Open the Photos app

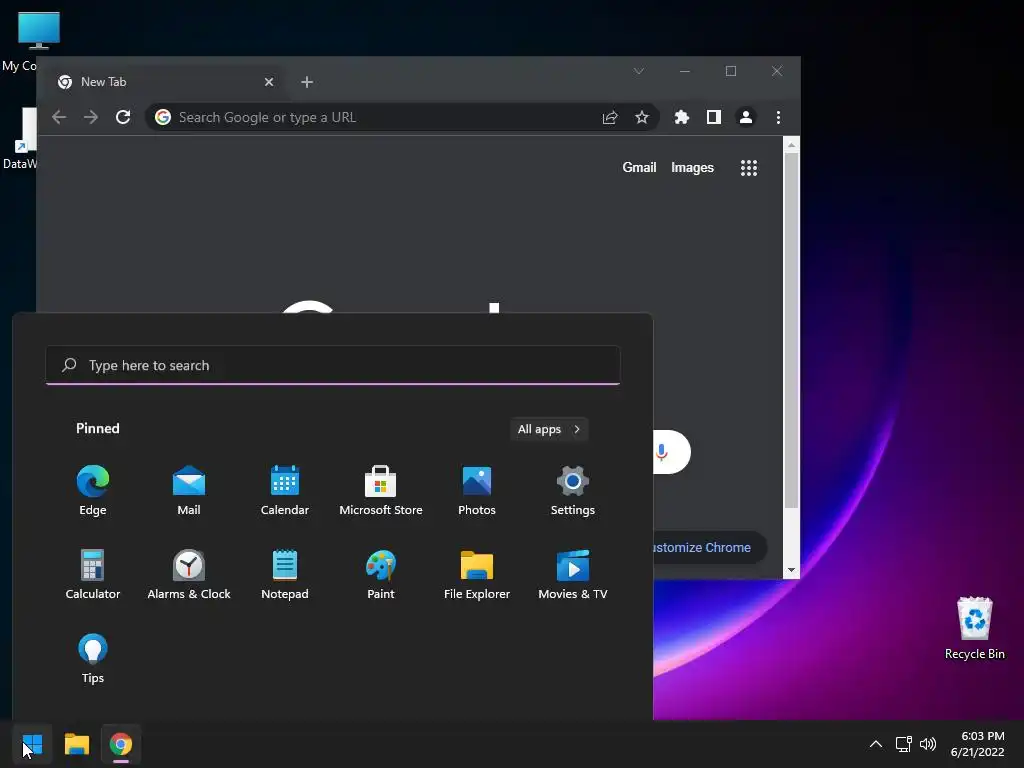point(477,490)
